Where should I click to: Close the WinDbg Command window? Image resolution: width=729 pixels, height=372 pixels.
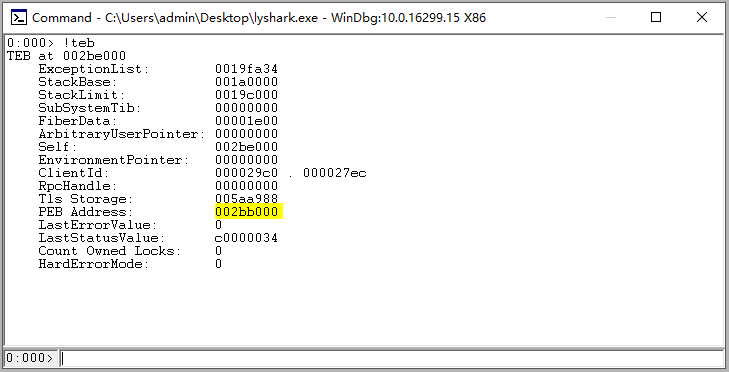[702, 18]
